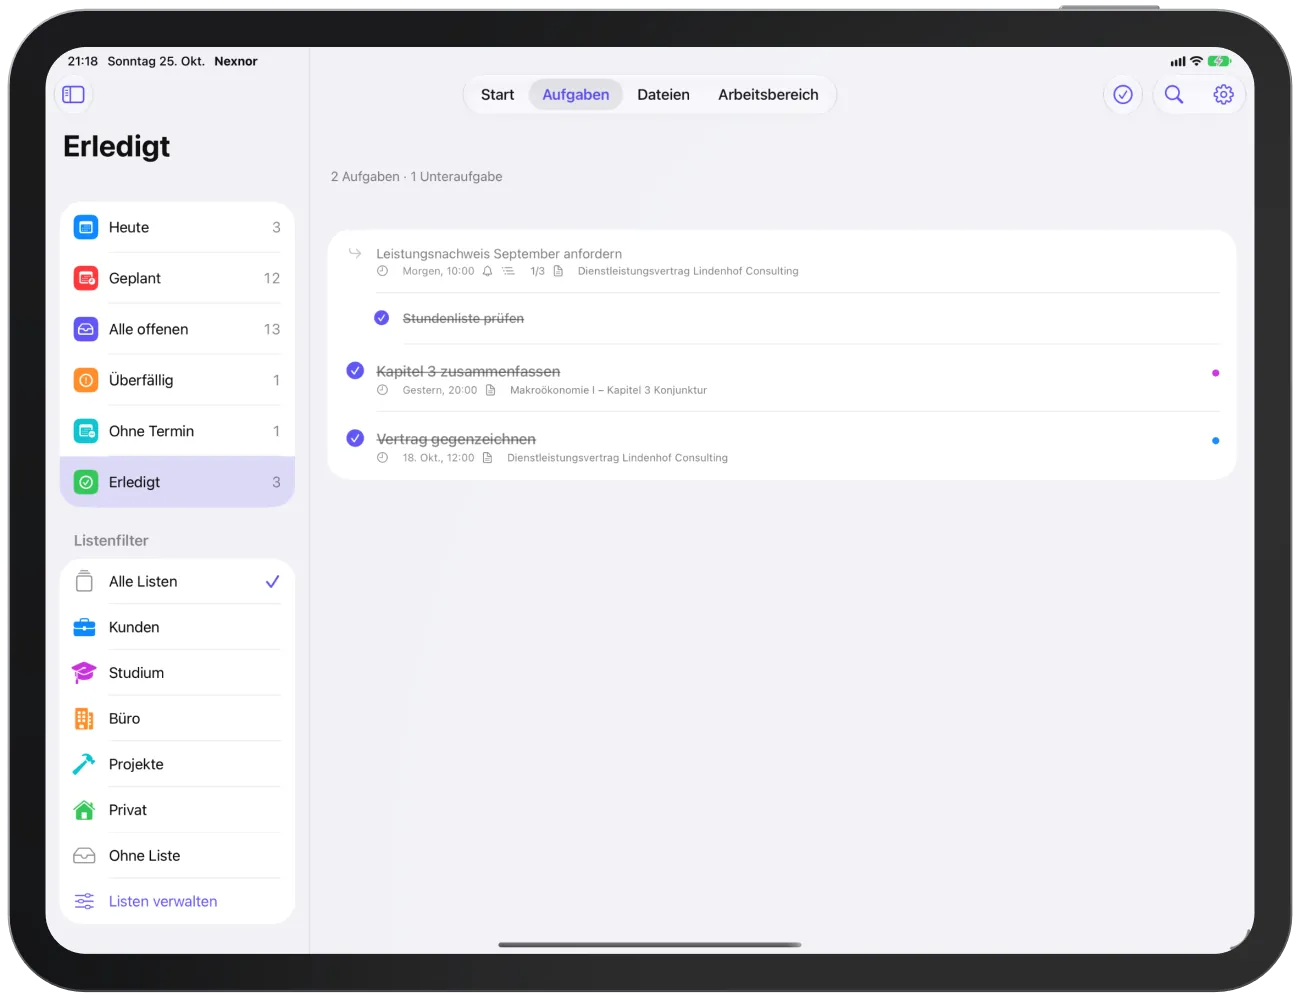The width and height of the screenshot is (1300, 998).
Task: Click the Privat house icon
Action: (x=85, y=811)
